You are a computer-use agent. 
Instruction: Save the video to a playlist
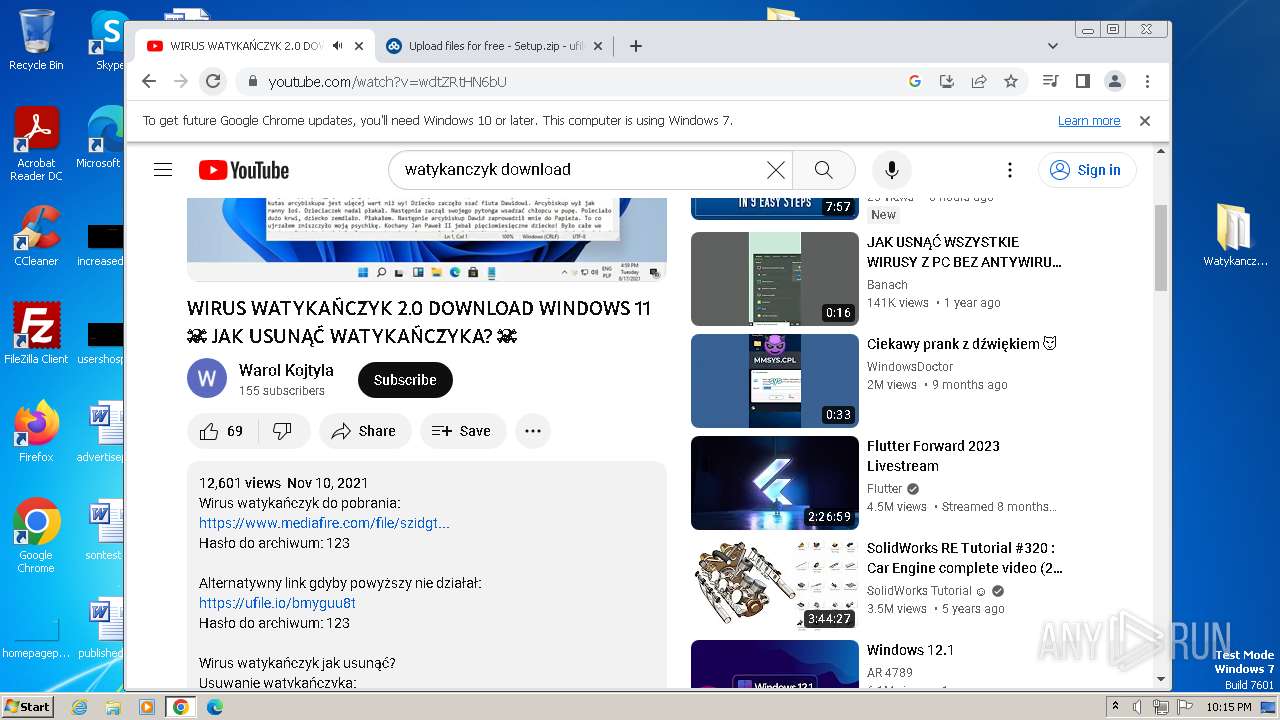point(462,431)
